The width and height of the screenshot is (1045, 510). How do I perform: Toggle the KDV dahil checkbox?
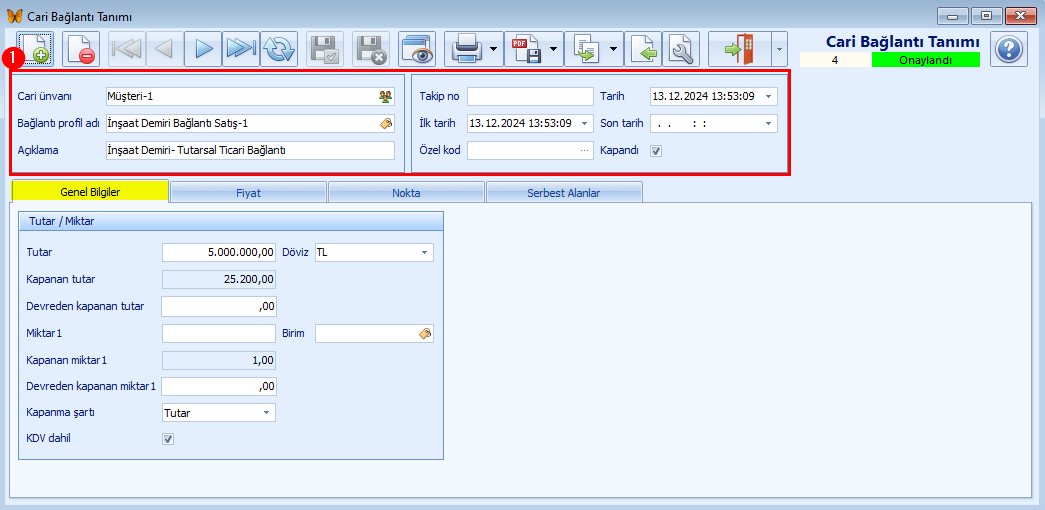(x=169, y=439)
